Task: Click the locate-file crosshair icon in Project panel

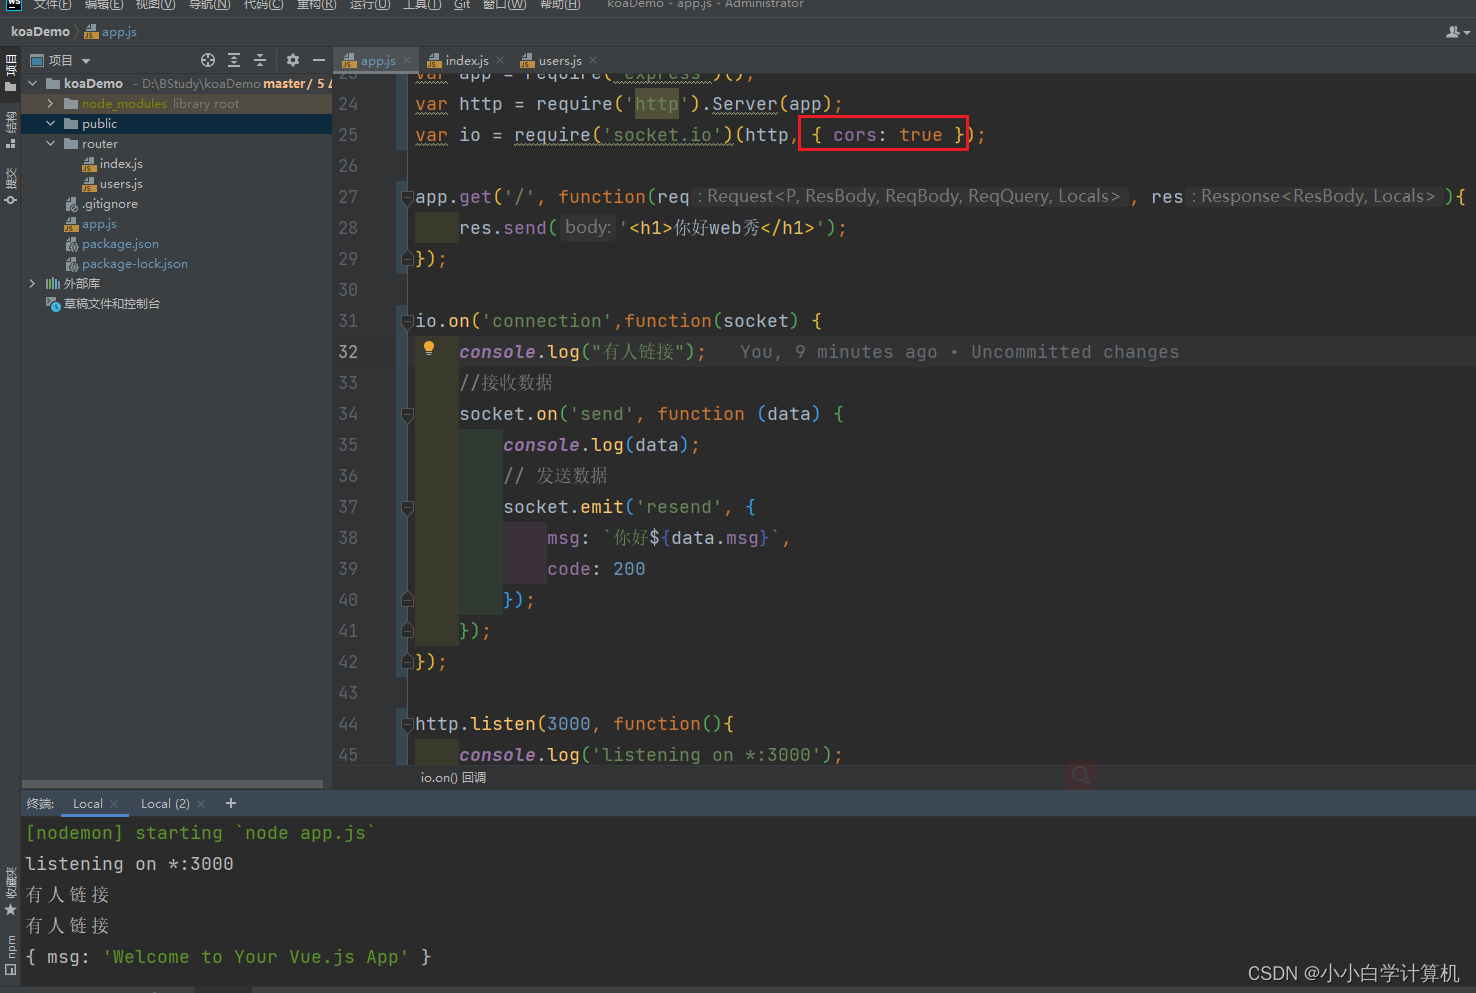Action: [208, 60]
